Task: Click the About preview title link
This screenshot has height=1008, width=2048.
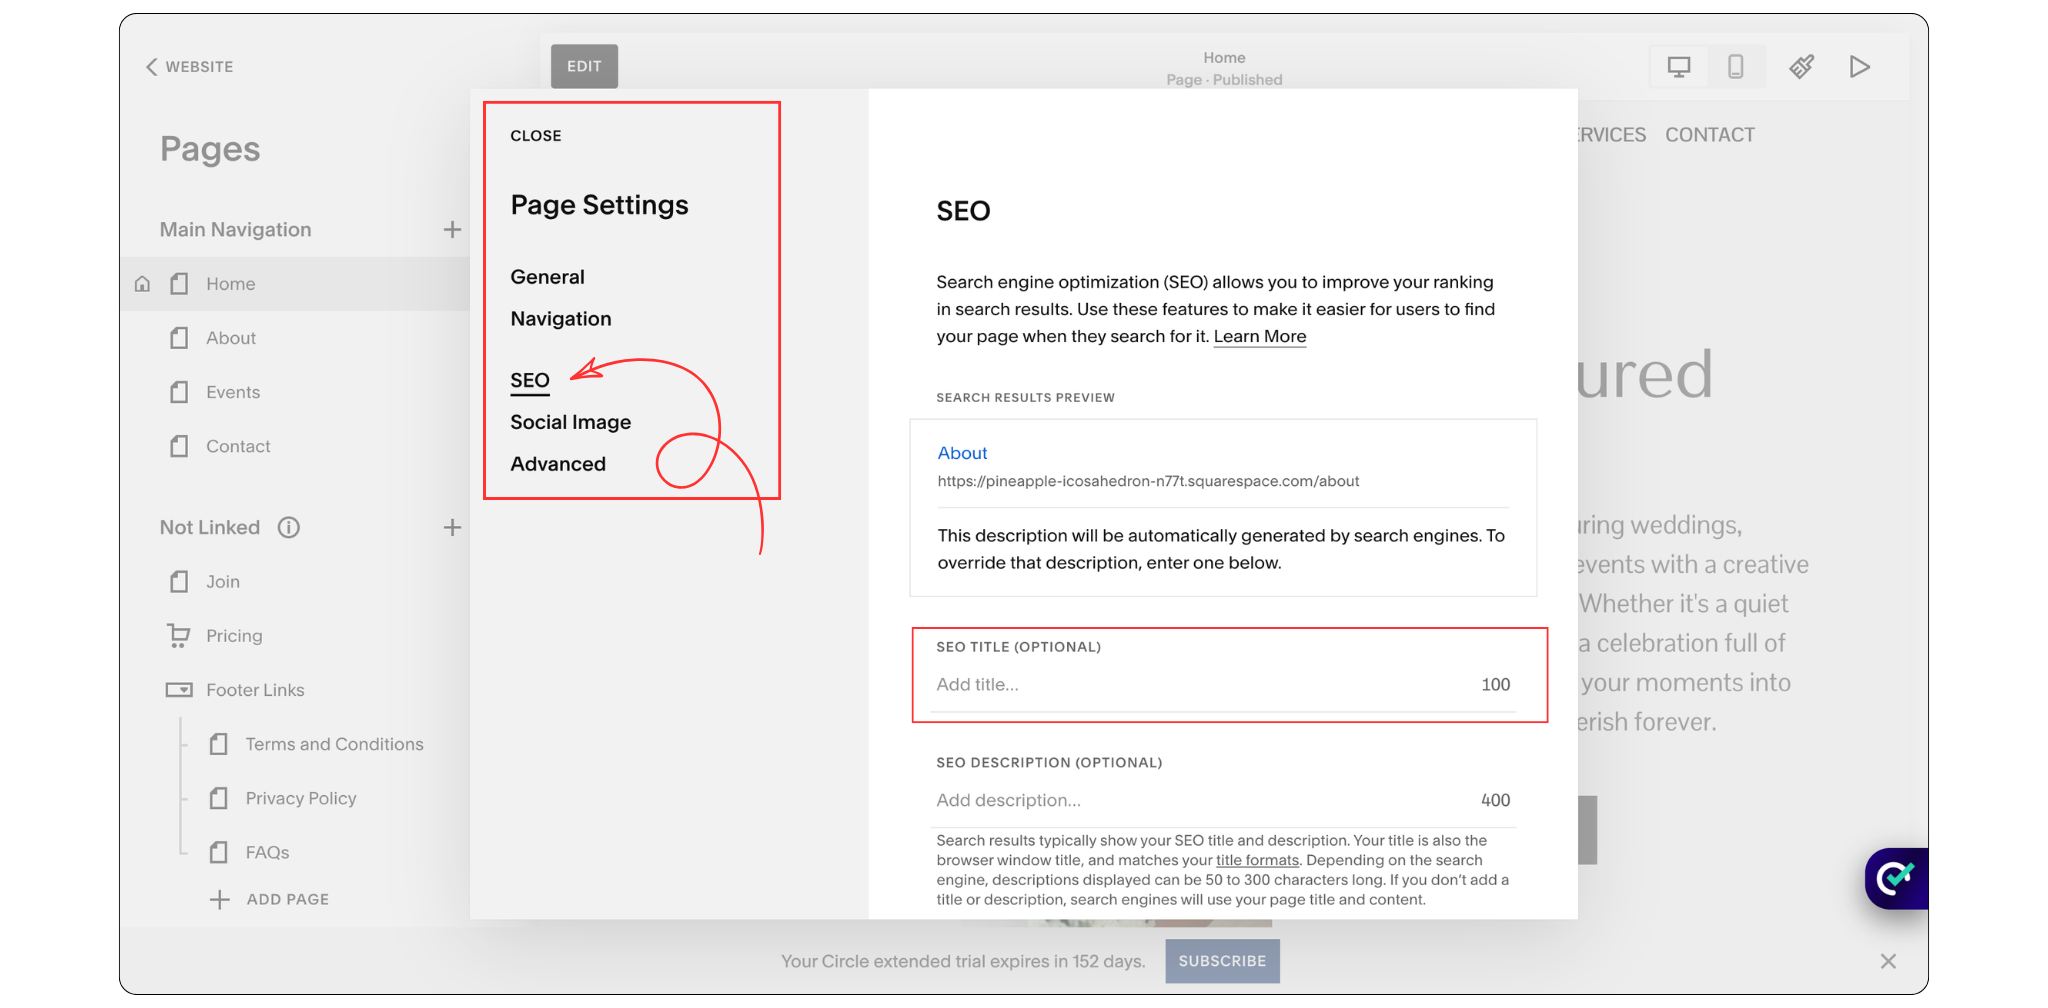Action: tap(962, 453)
